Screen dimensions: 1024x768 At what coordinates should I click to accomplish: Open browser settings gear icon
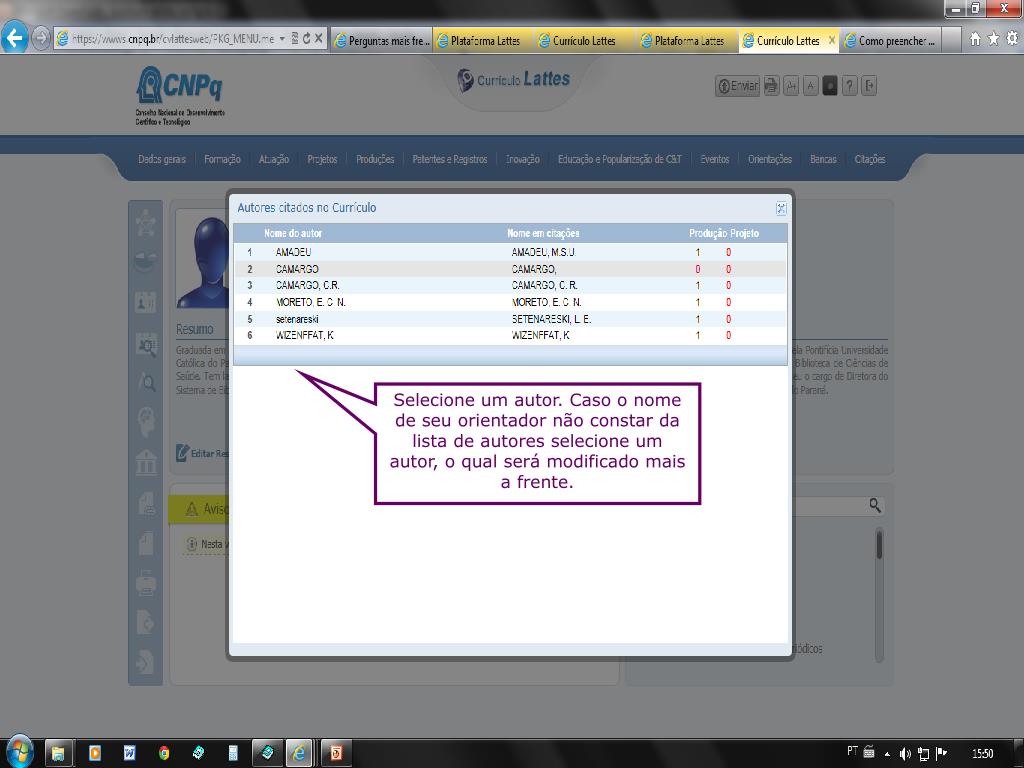[x=1012, y=39]
